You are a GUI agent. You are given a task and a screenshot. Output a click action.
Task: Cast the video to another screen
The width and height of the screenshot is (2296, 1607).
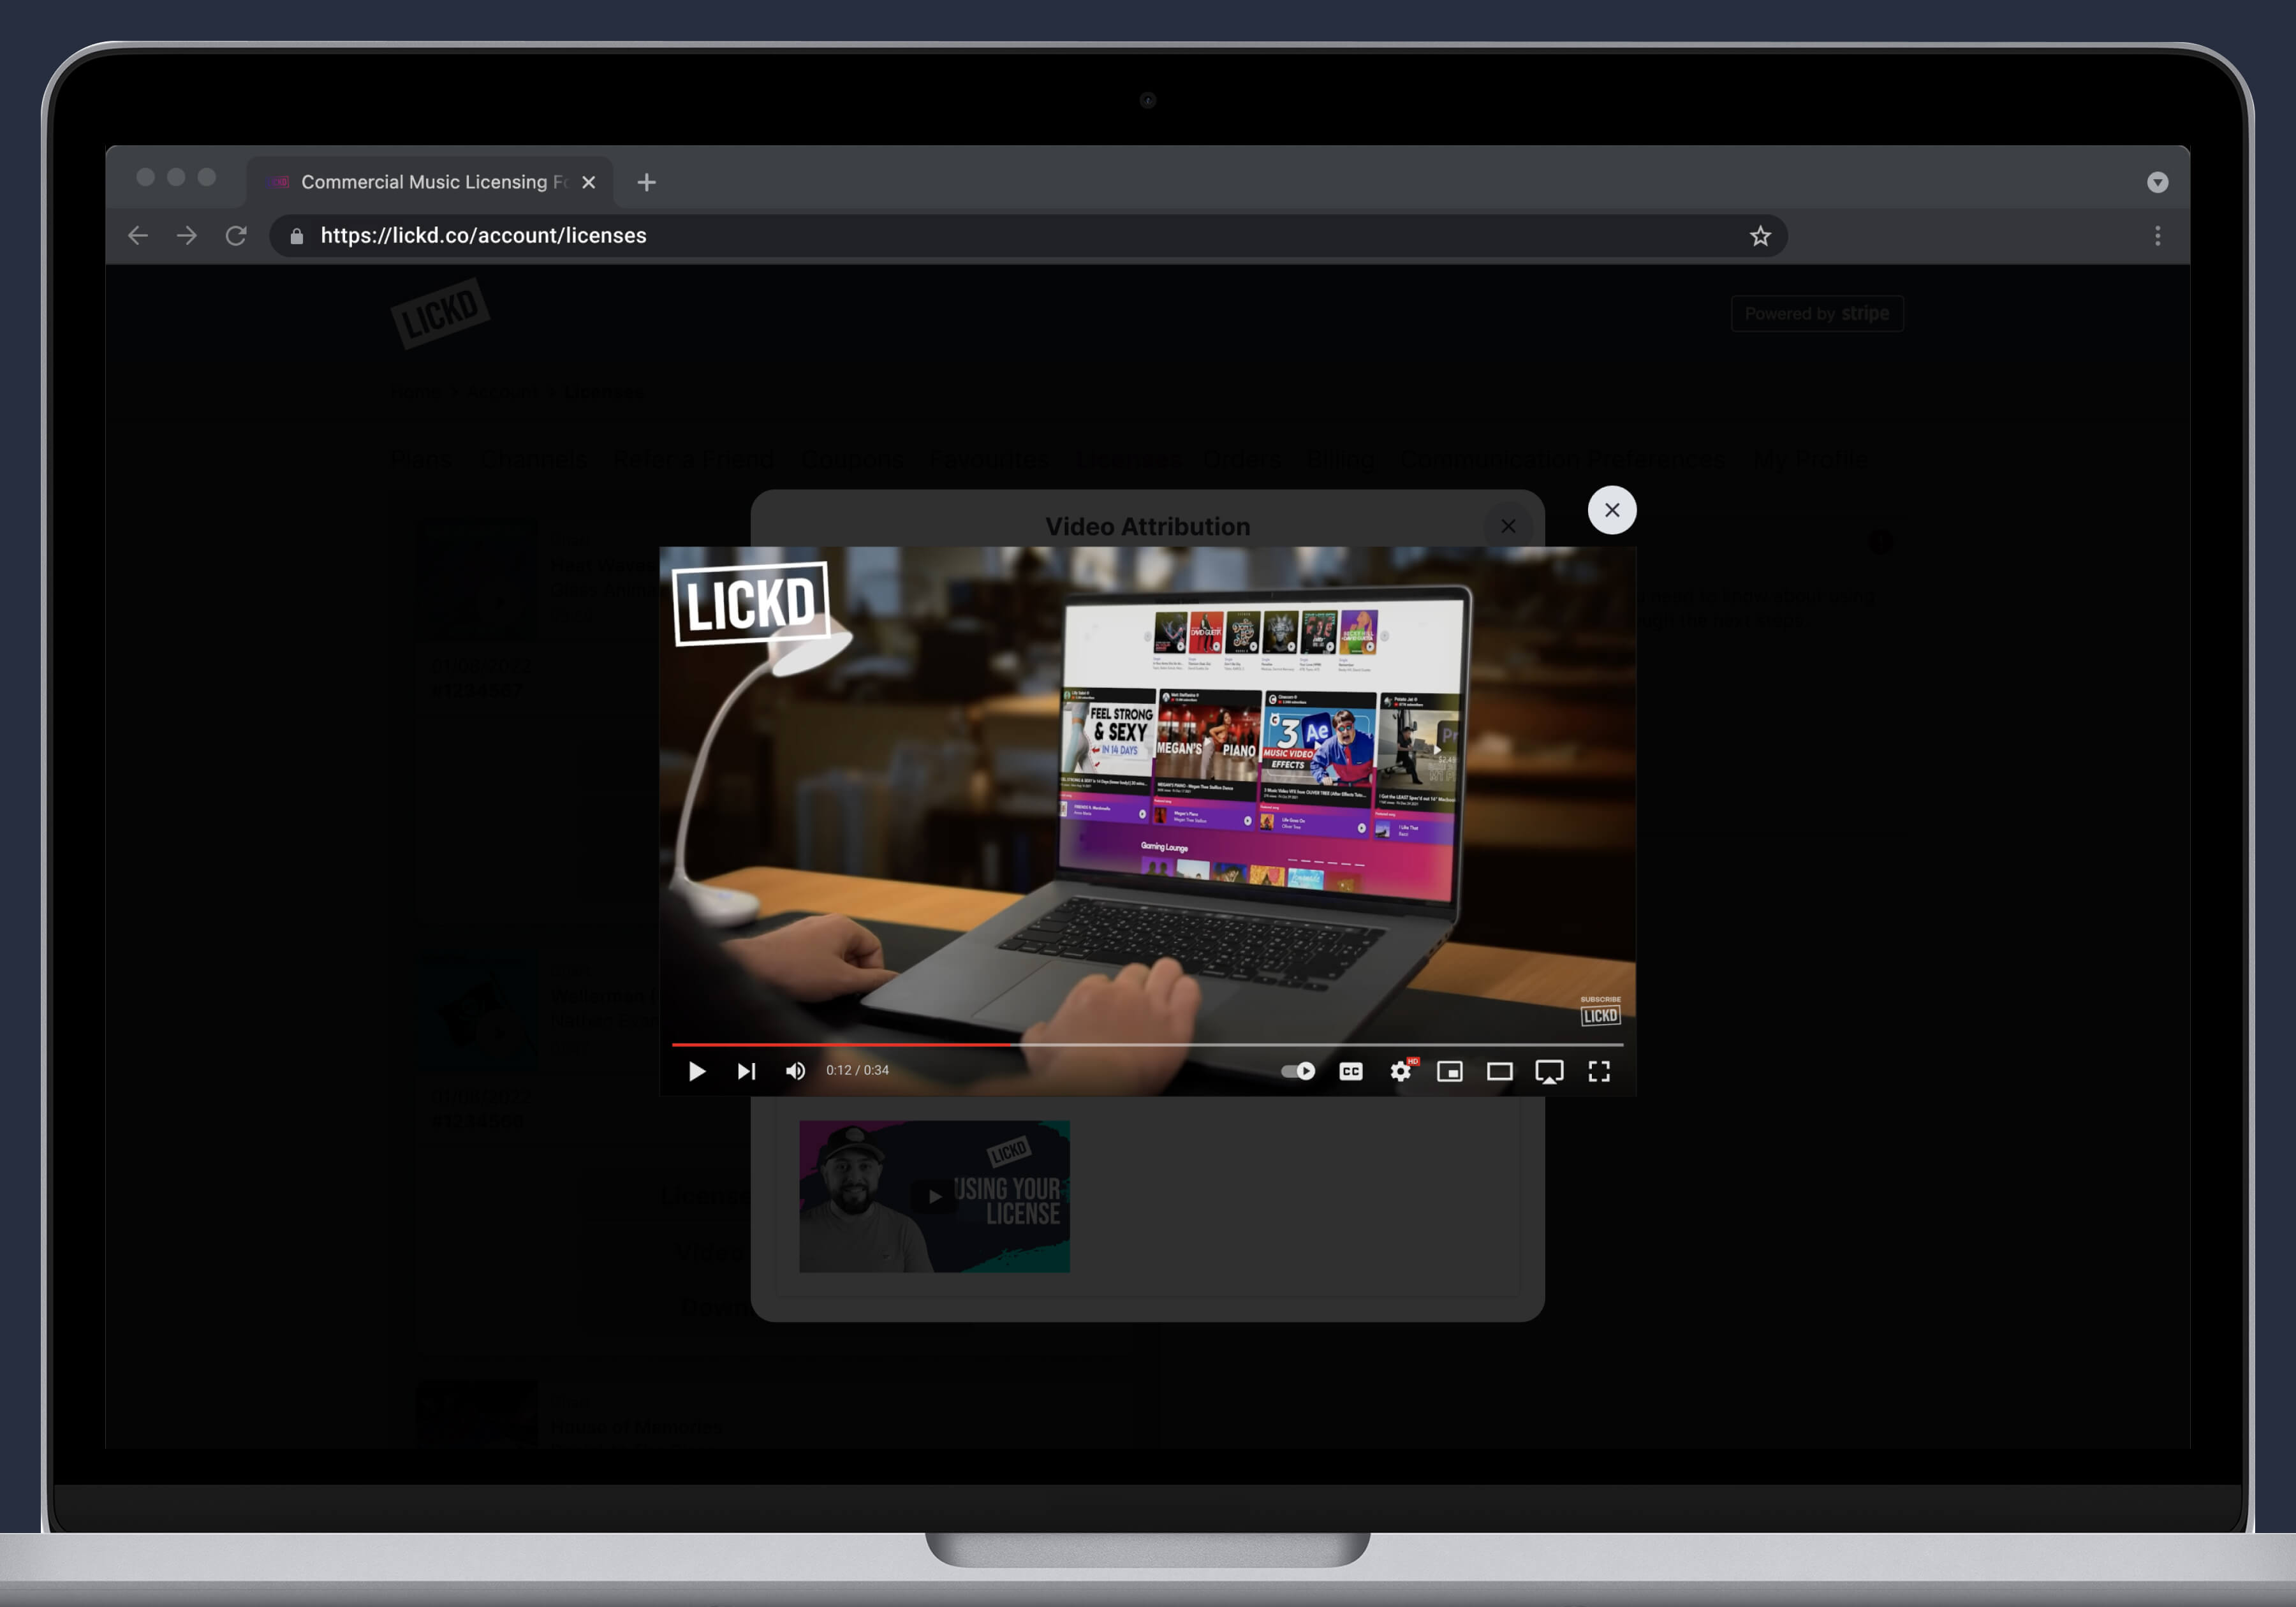pyautogui.click(x=1550, y=1071)
